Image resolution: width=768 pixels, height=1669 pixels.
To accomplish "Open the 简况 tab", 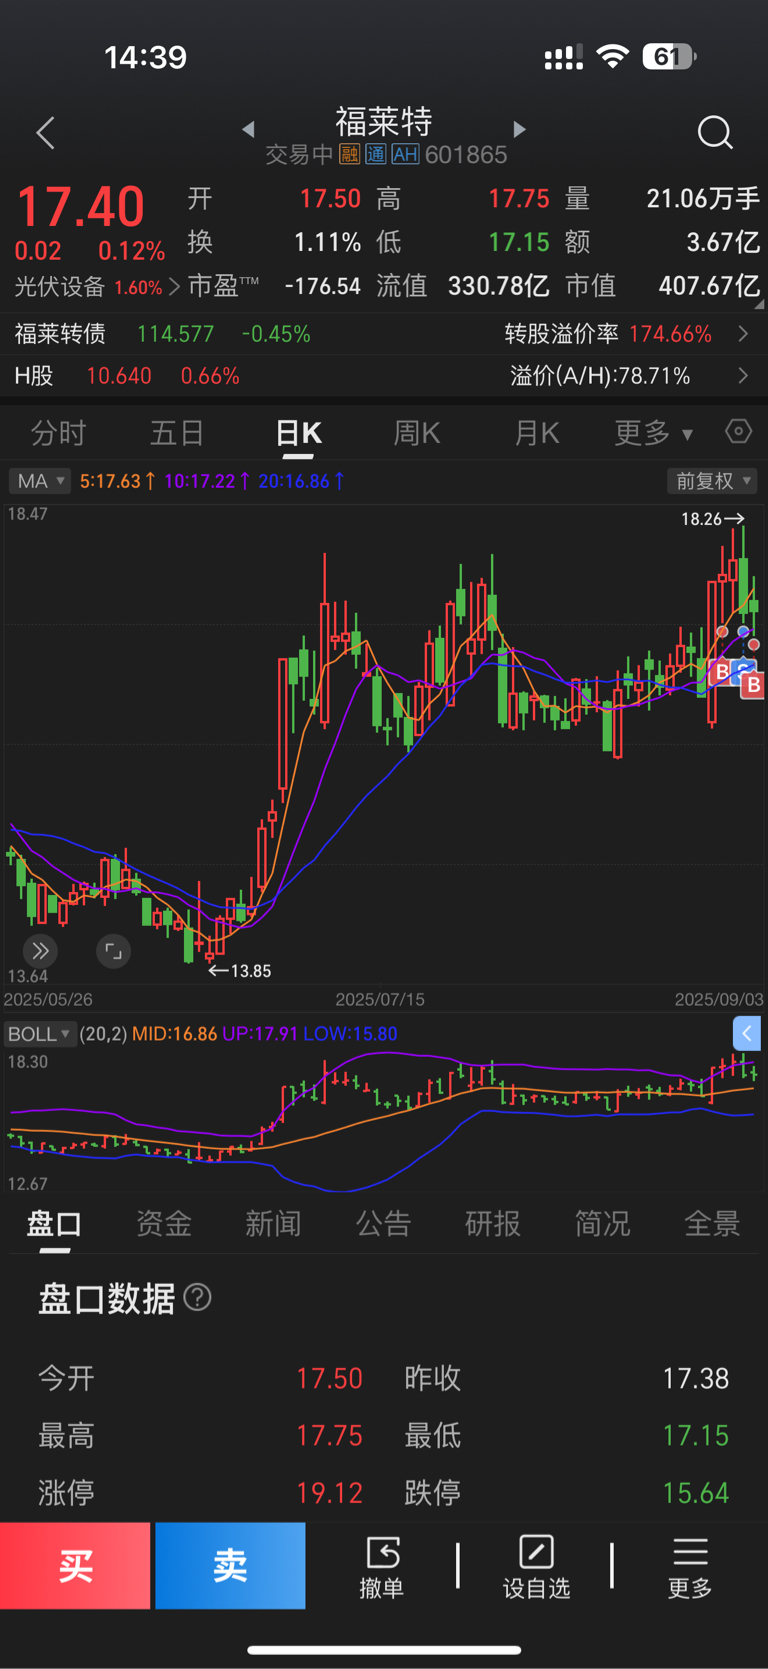I will click(602, 1223).
